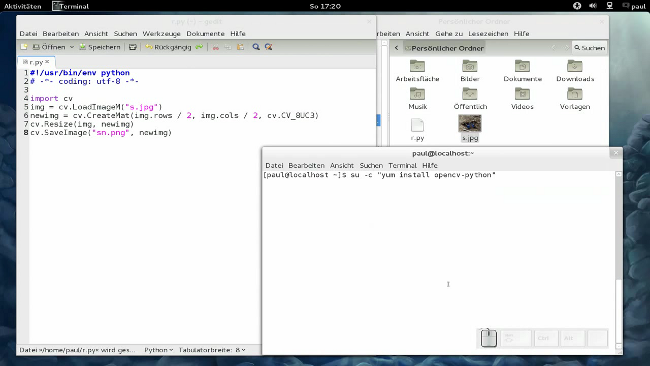The image size is (650, 366).
Task: Open the Vorlagen folder
Action: (x=575, y=99)
